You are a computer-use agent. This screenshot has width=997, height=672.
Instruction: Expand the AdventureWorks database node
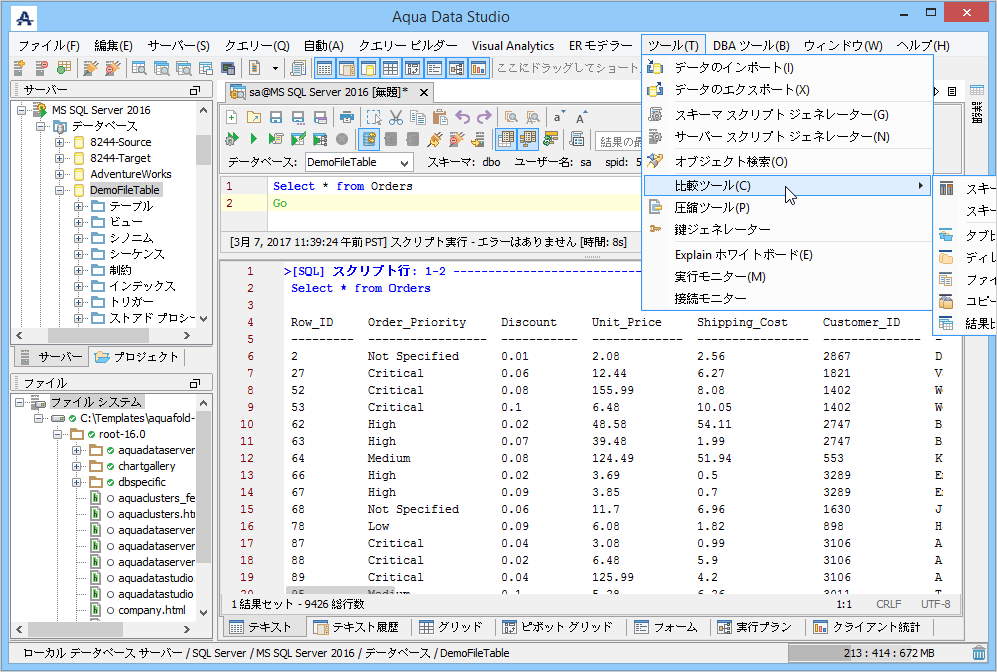point(61,174)
